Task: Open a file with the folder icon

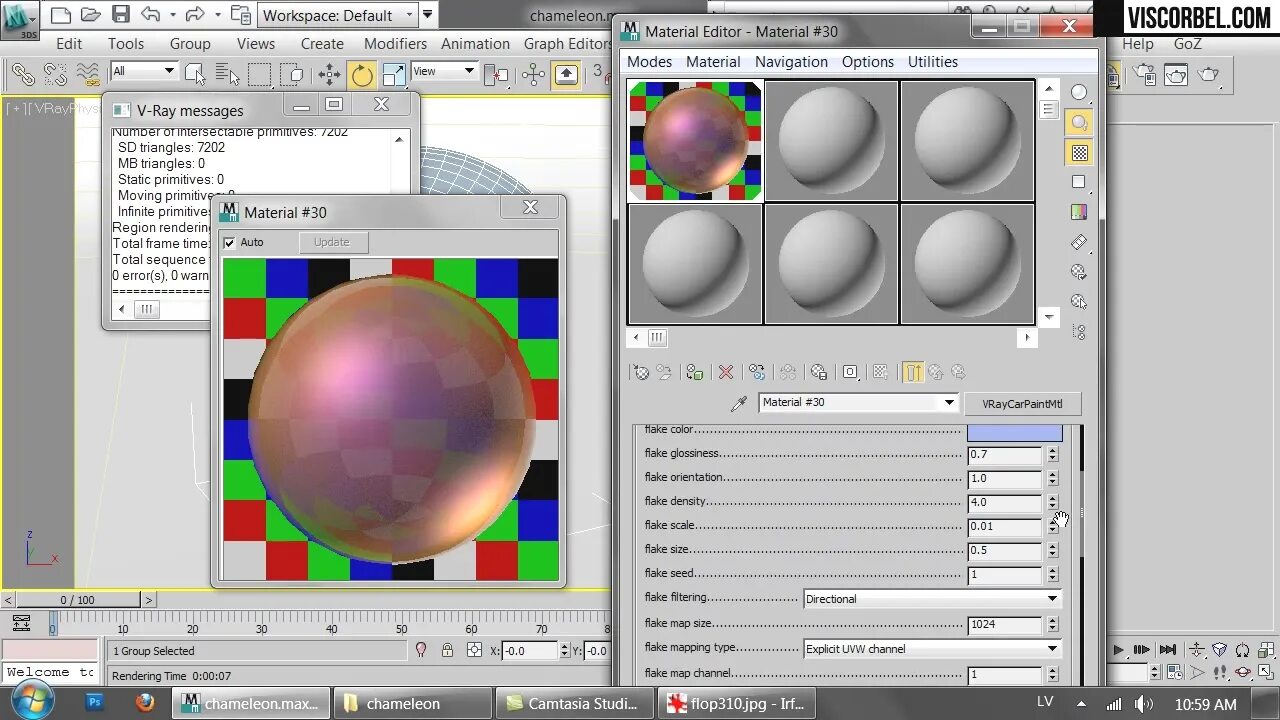Action: coord(90,15)
